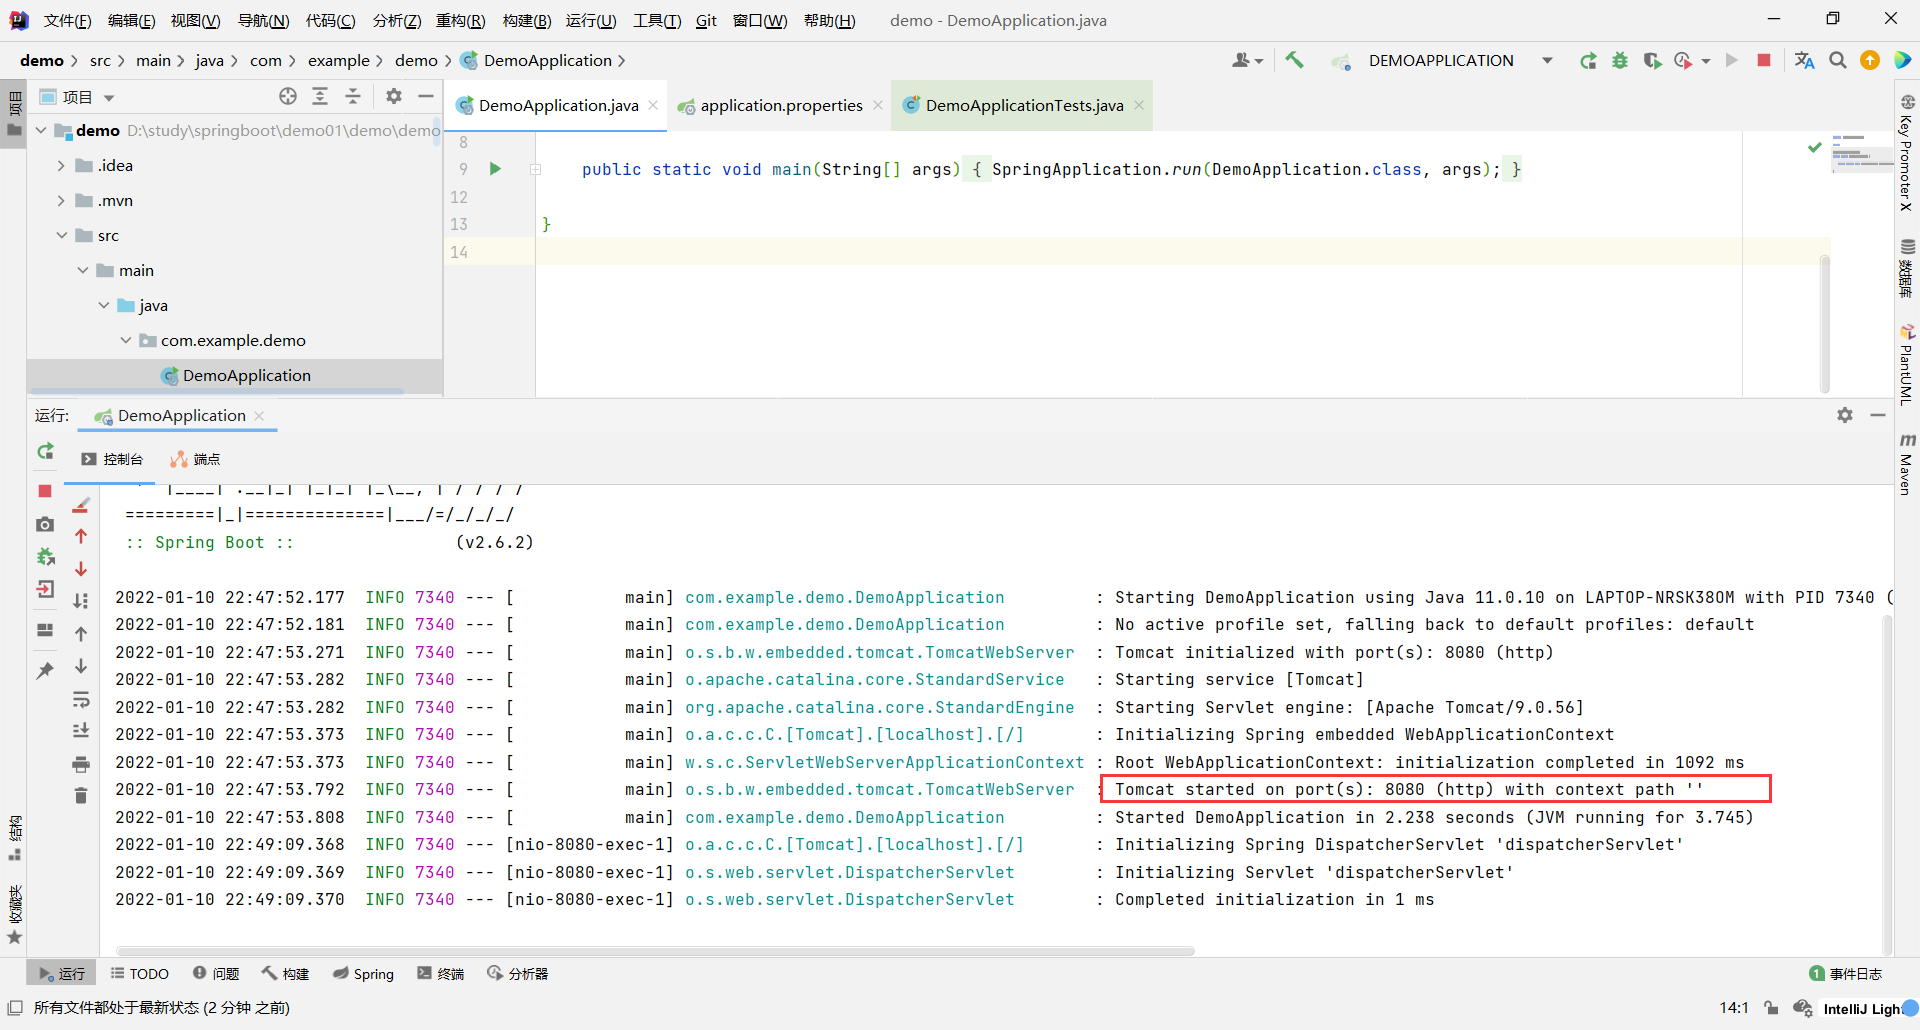This screenshot has height=1030, width=1920.
Task: Collapse the demo project root node
Action: (41, 130)
